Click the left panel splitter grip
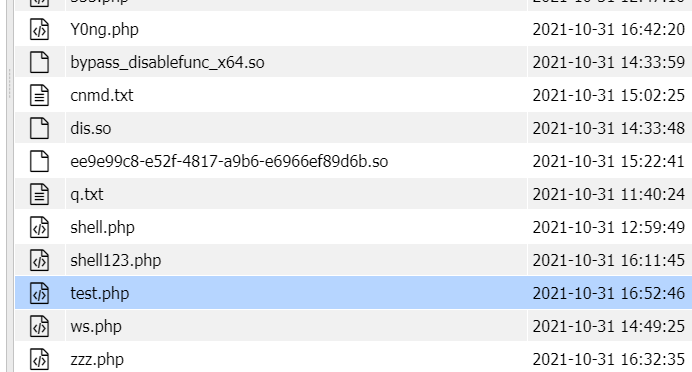 (x=9, y=84)
